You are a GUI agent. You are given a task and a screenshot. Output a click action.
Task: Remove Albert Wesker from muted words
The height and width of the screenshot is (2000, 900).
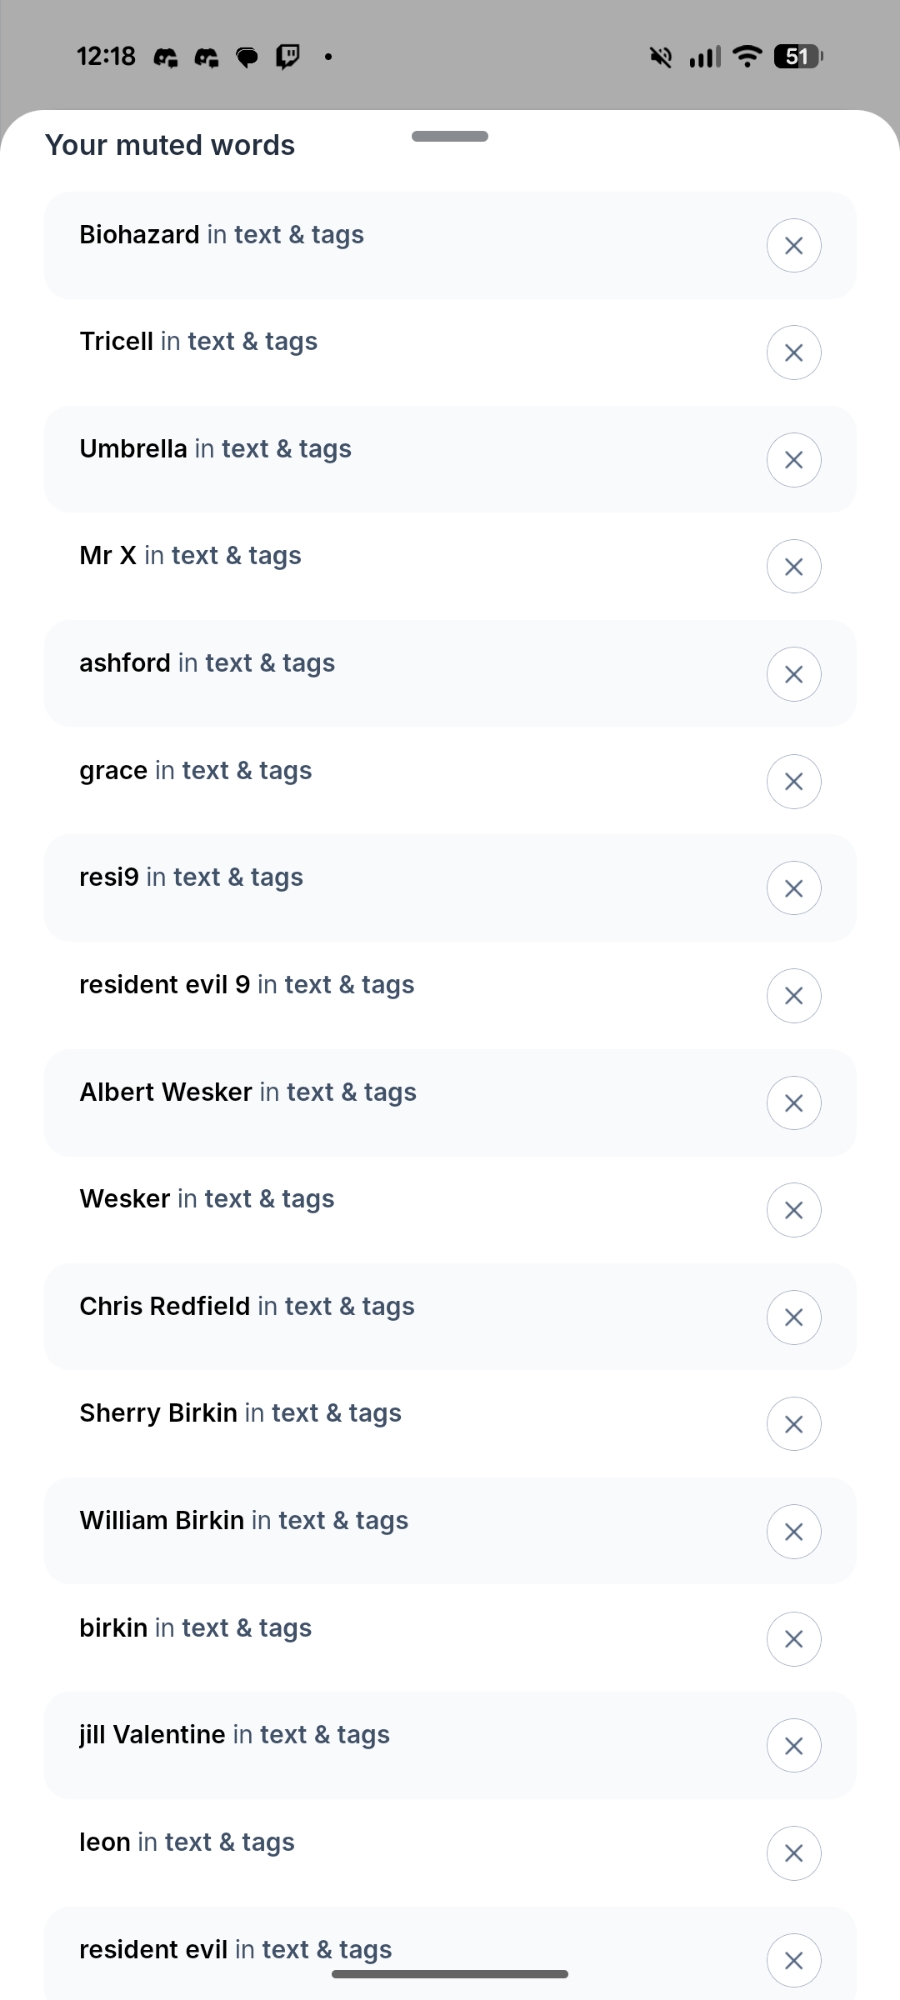[794, 1103]
